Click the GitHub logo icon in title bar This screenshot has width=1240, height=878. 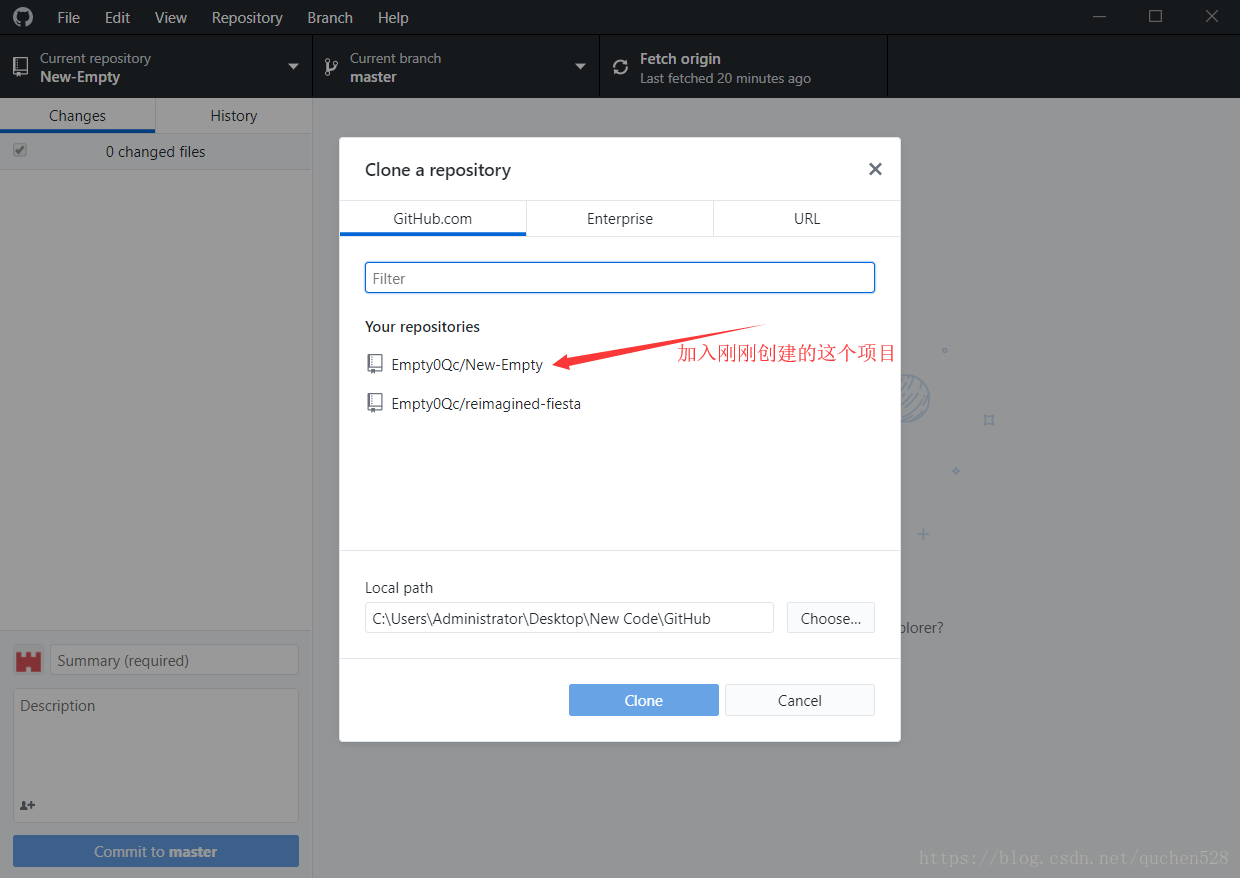pos(22,17)
